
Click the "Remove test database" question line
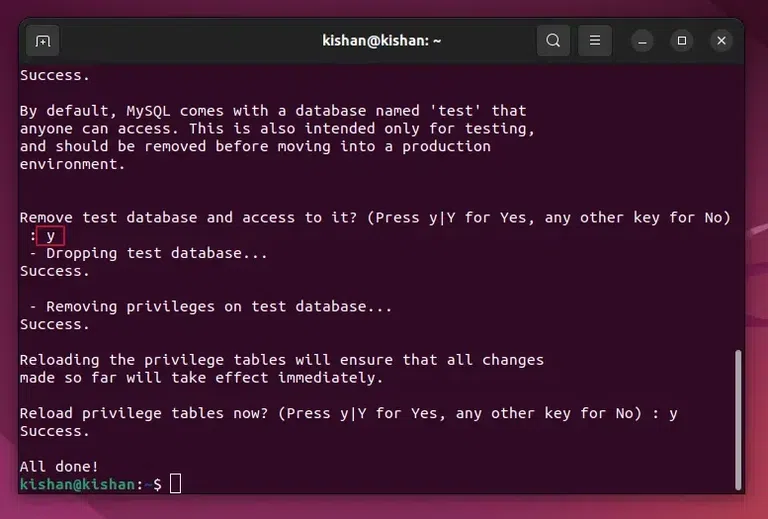(375, 218)
